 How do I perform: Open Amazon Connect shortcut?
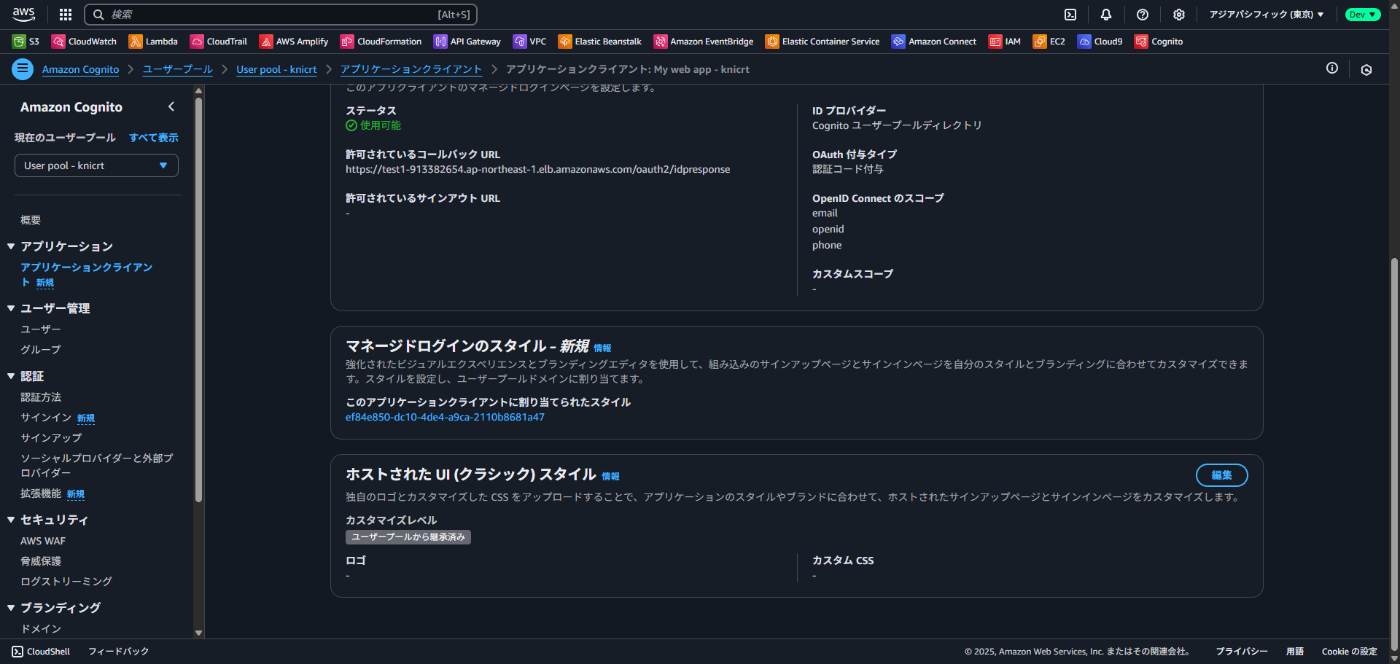coord(934,41)
